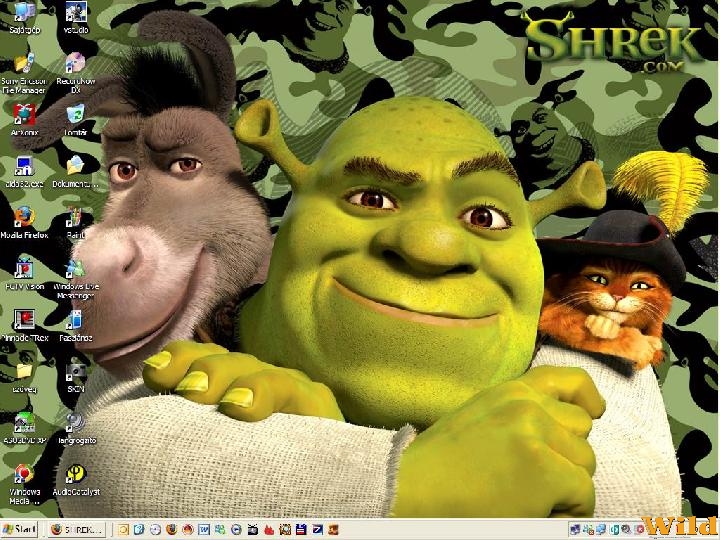720x540 pixels.
Task: Launch AudioCatalyst from the desktop
Action: [x=76, y=480]
